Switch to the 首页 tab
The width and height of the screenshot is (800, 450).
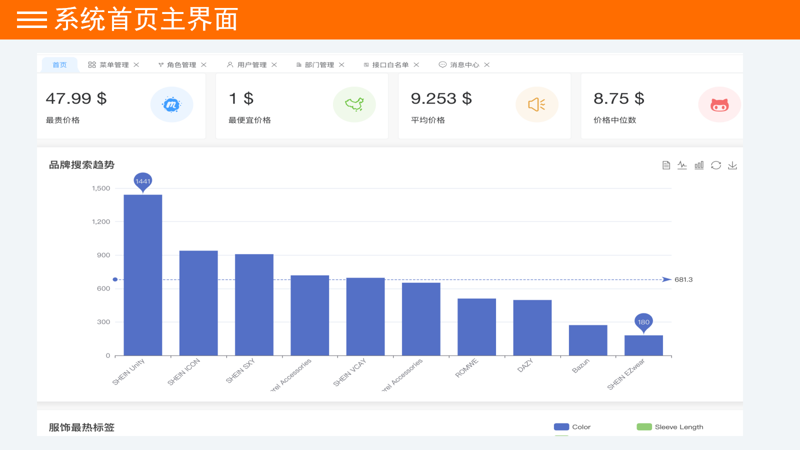point(60,65)
